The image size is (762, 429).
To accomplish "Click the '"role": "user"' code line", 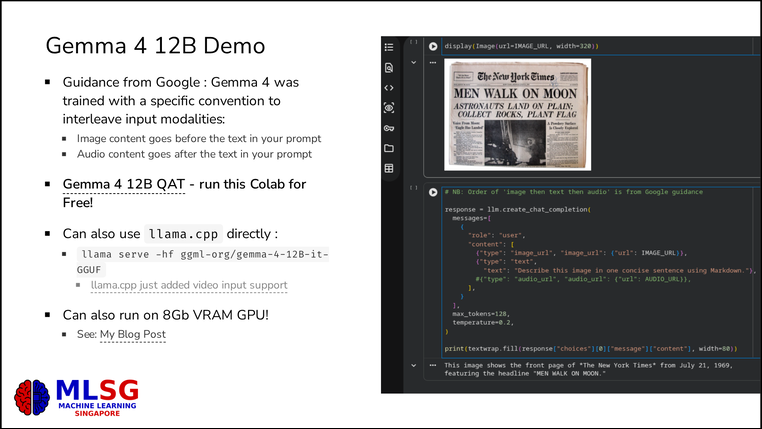I will point(497,236).
